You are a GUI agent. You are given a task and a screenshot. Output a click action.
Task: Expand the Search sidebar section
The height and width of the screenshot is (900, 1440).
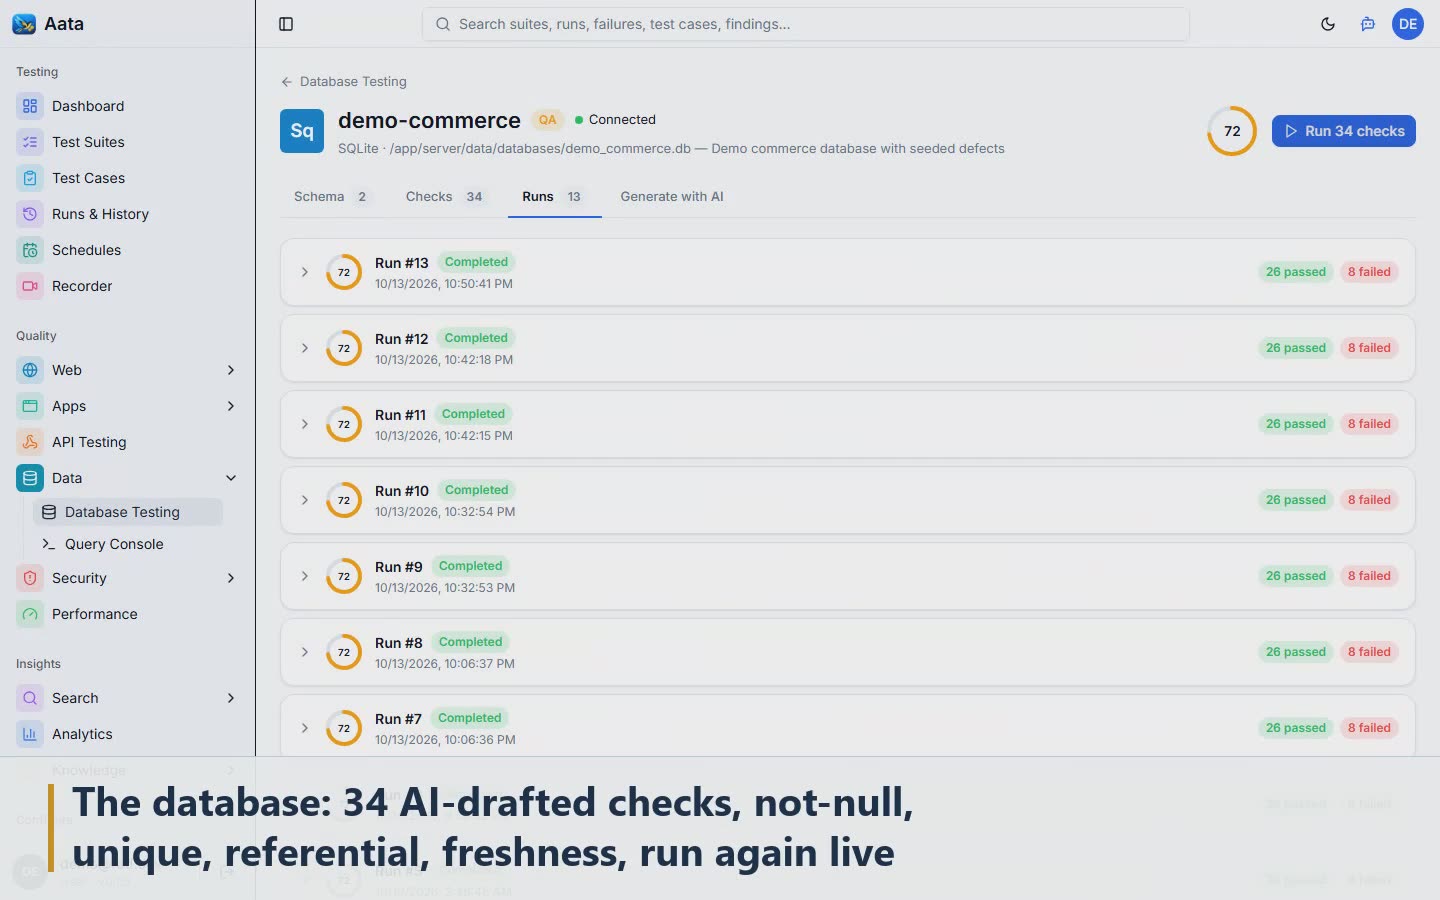[231, 698]
